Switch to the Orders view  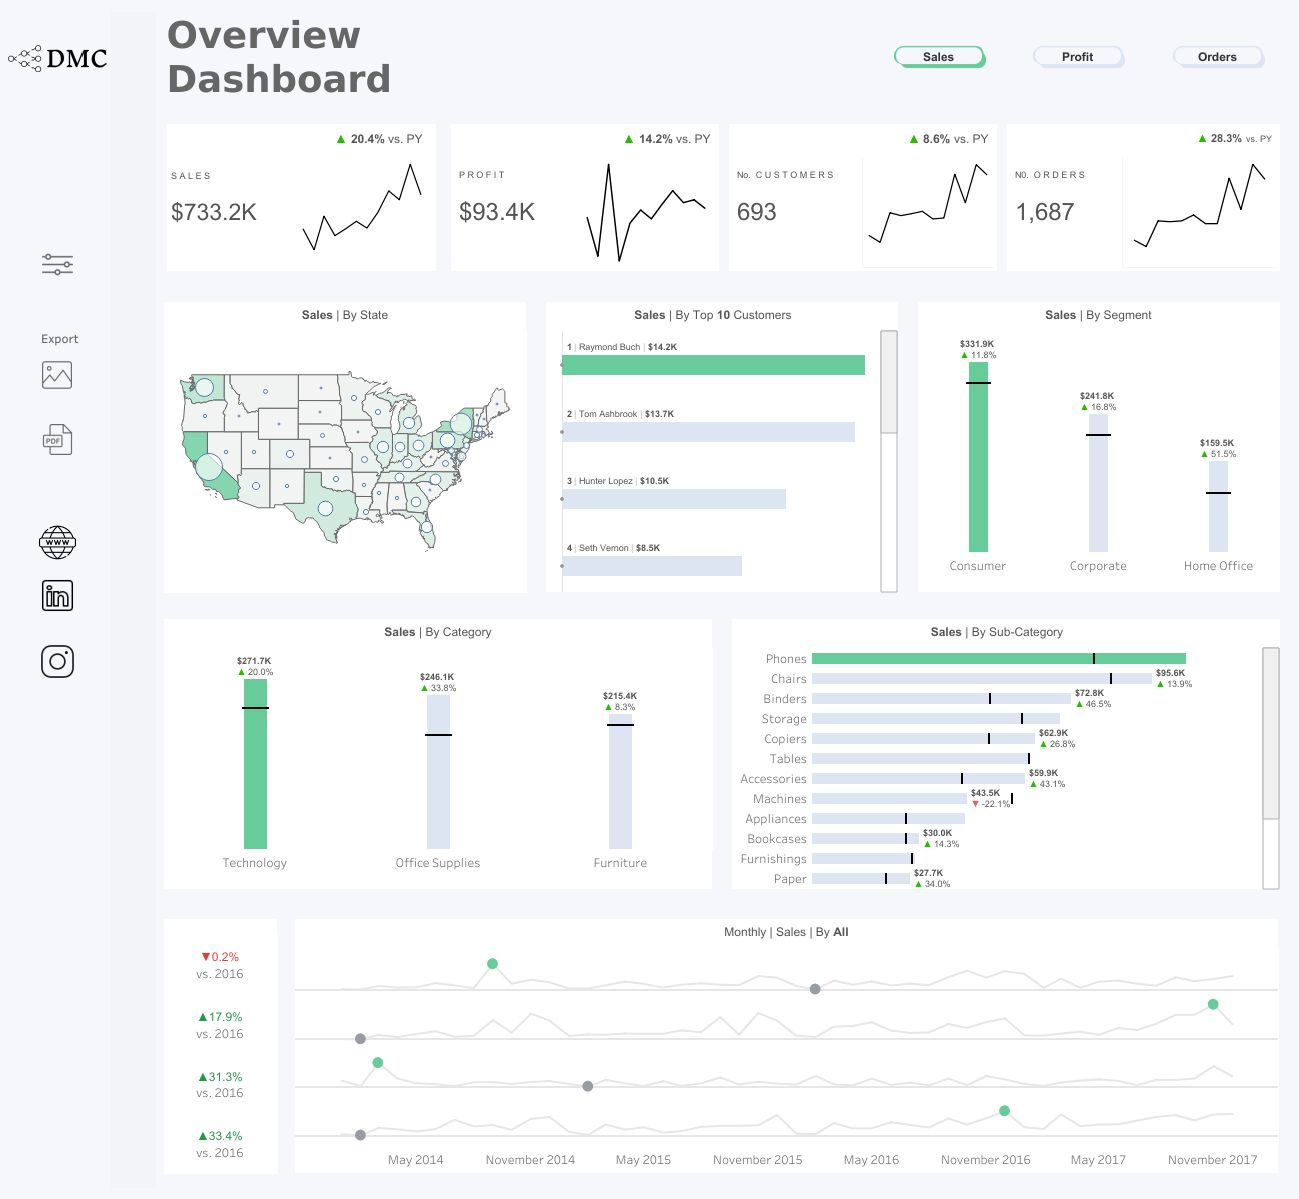click(1217, 57)
